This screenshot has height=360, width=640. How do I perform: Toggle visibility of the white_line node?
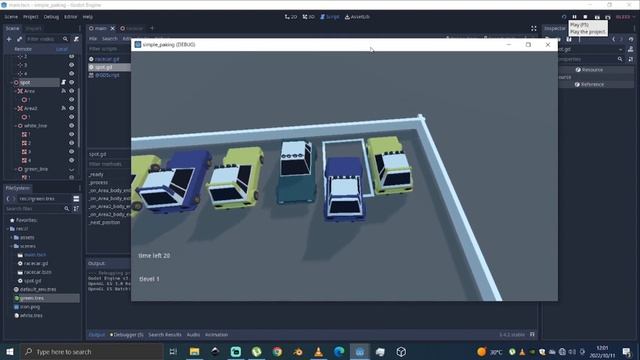click(x=71, y=126)
